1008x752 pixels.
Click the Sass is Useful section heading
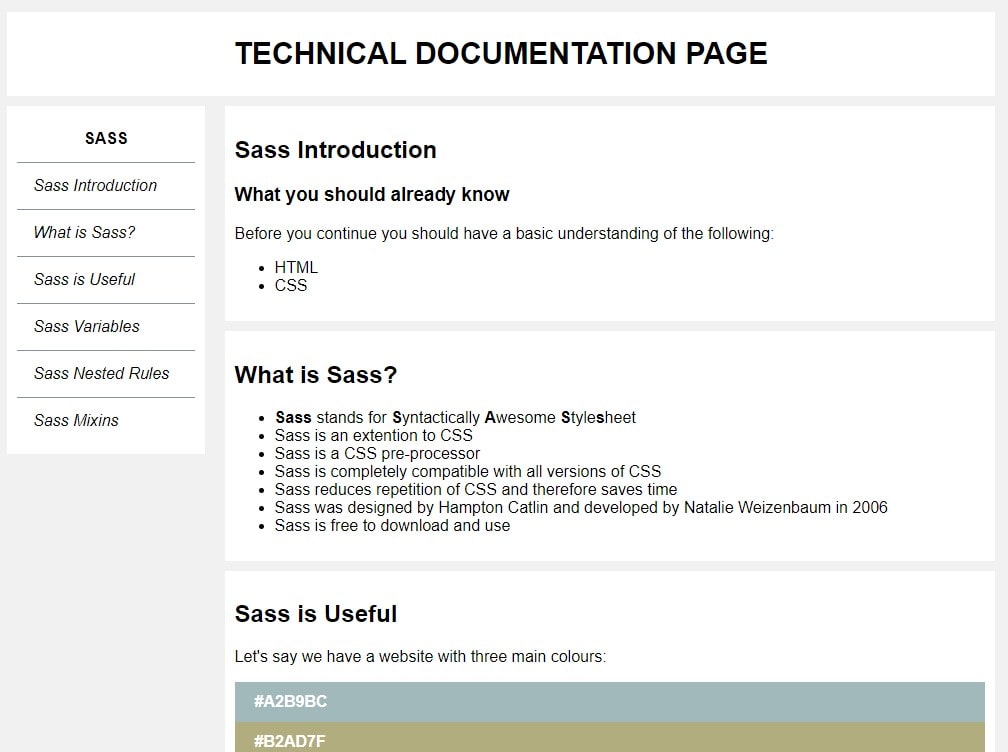(316, 614)
